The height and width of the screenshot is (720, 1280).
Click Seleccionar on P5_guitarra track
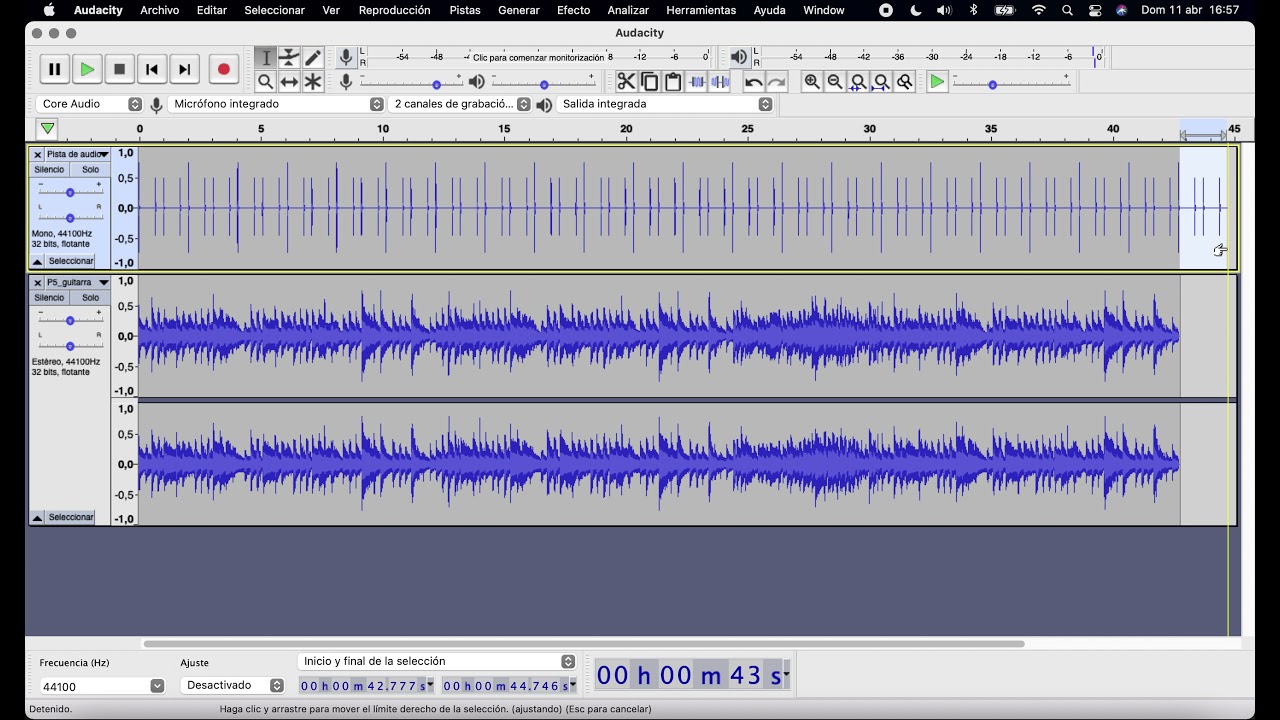(x=71, y=518)
